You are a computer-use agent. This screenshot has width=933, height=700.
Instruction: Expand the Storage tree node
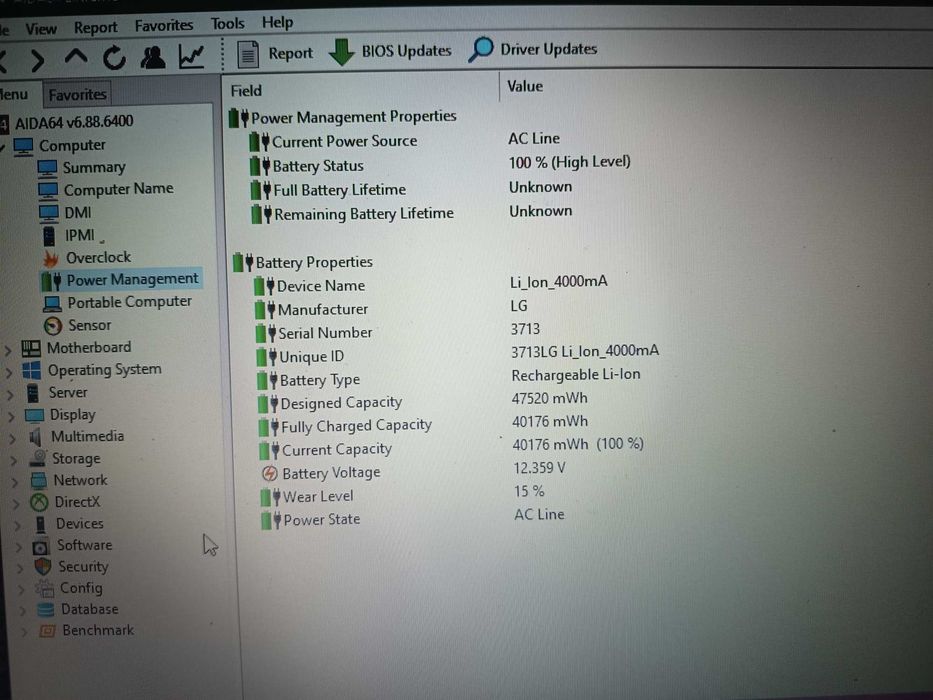point(14,460)
